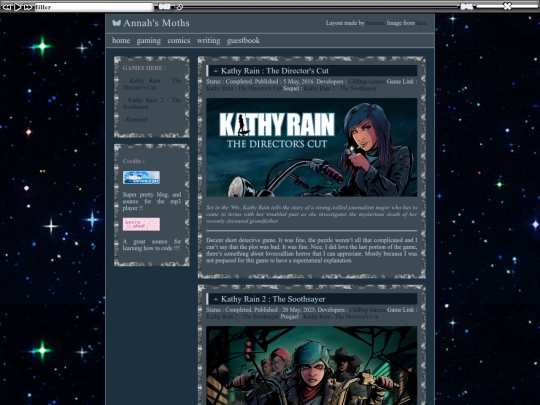Click the Kathy Rain 2 Soothsayer artwork image
This screenshot has width=540, height=405.
point(311,365)
